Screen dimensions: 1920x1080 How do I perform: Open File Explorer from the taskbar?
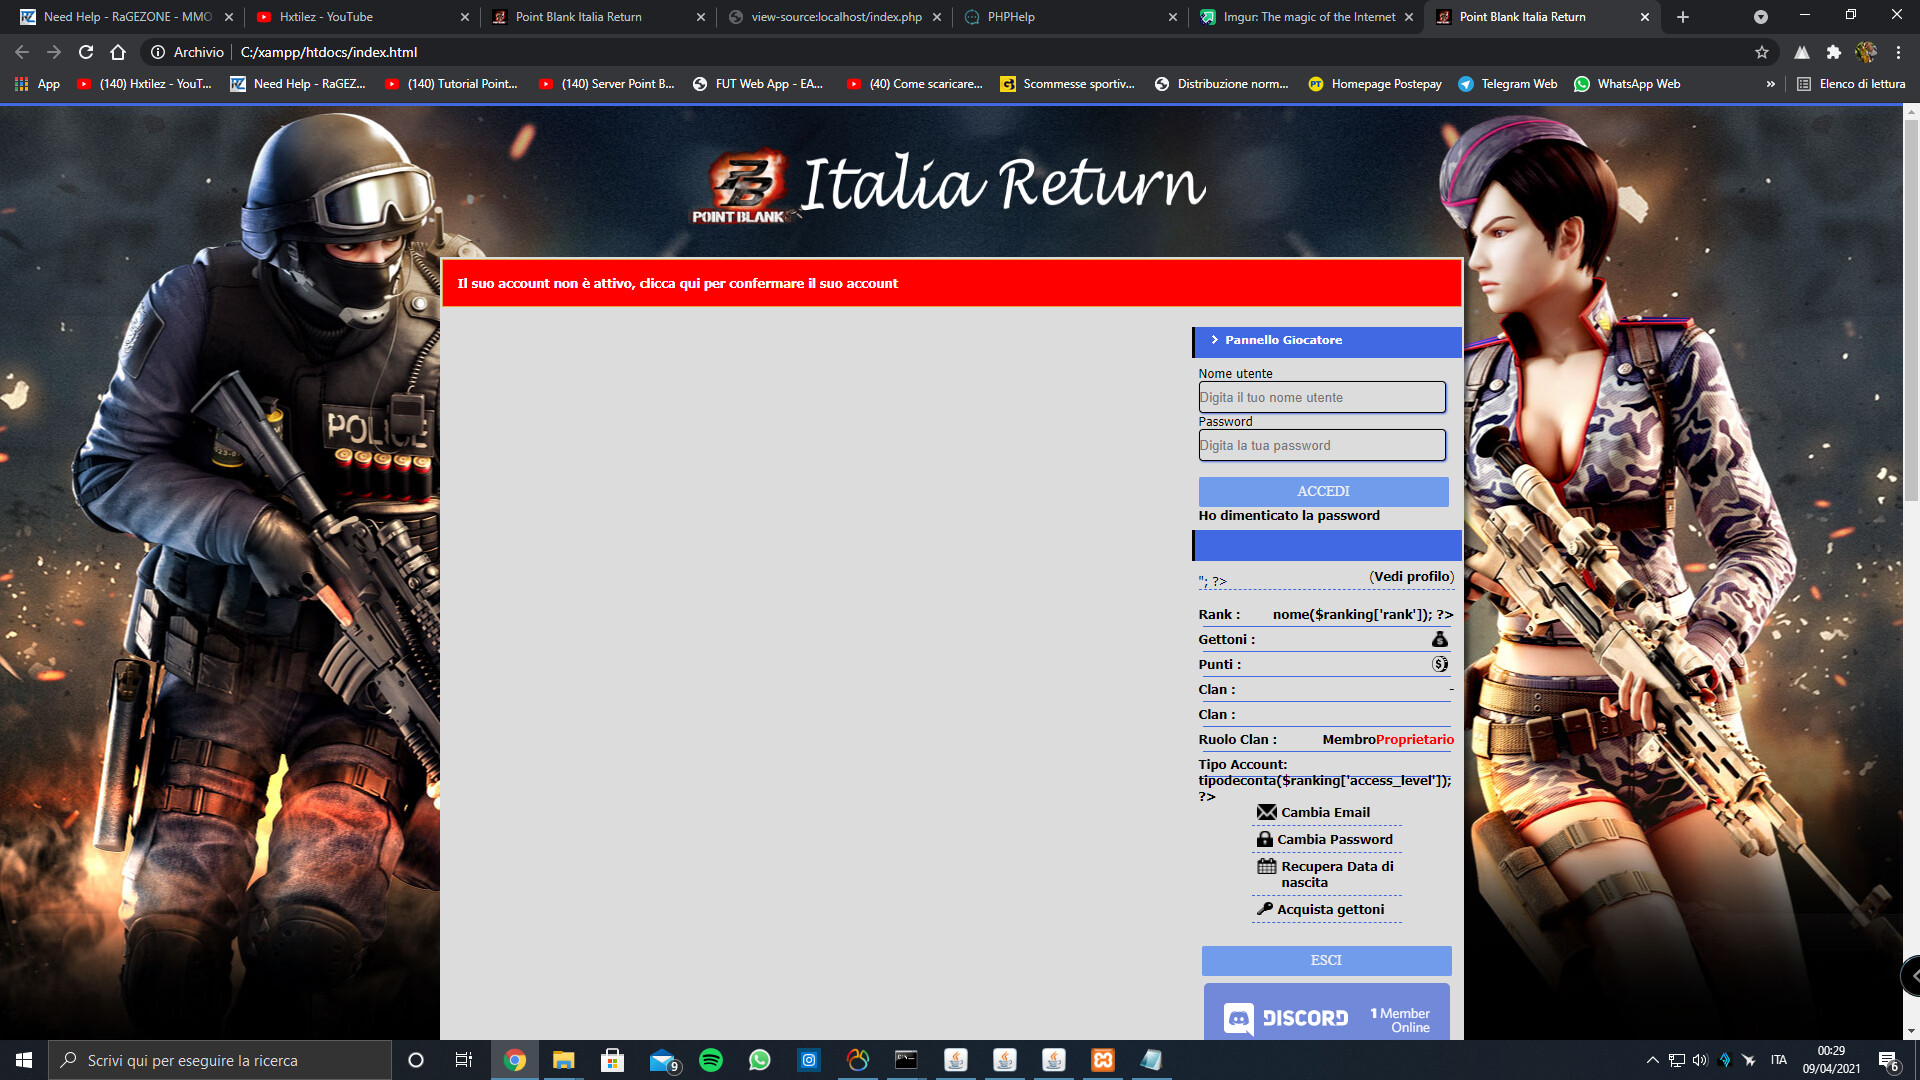click(564, 1060)
